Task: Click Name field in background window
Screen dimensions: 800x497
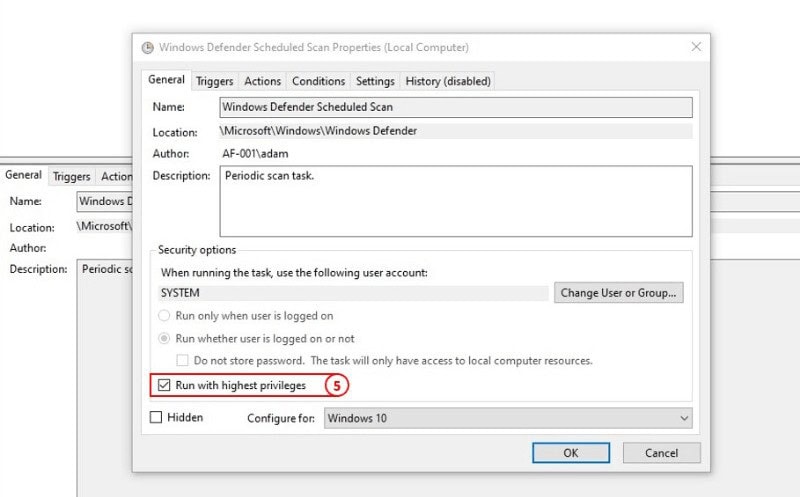Action: coord(105,202)
